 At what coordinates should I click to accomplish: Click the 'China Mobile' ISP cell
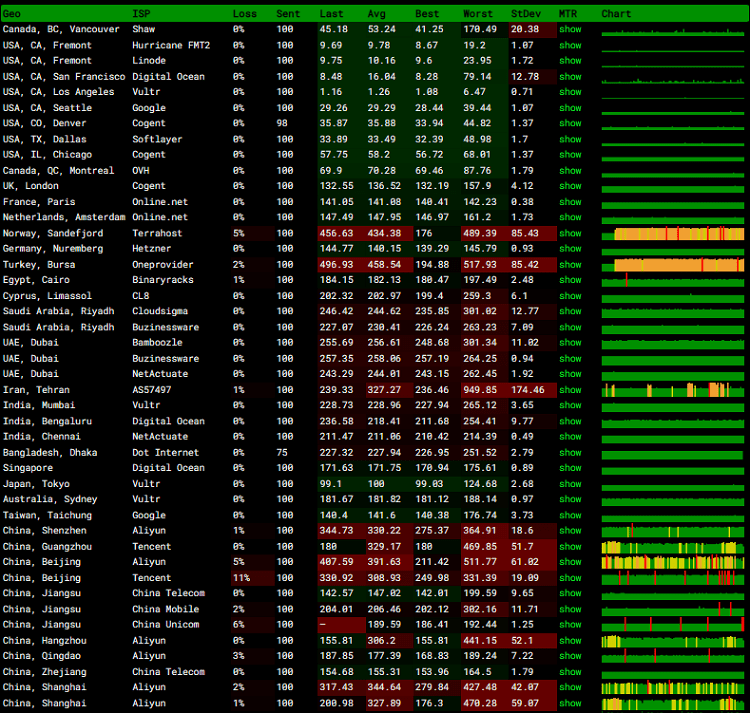(165, 609)
